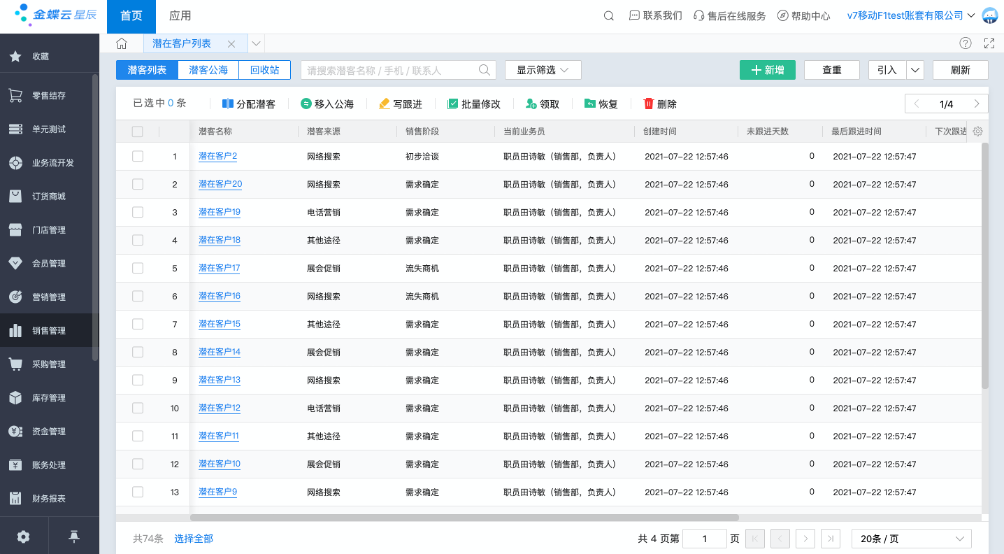Viewport: 1004px width, 554px height.
Task: Go to next page arrow beside 1/4
Action: tap(976, 104)
